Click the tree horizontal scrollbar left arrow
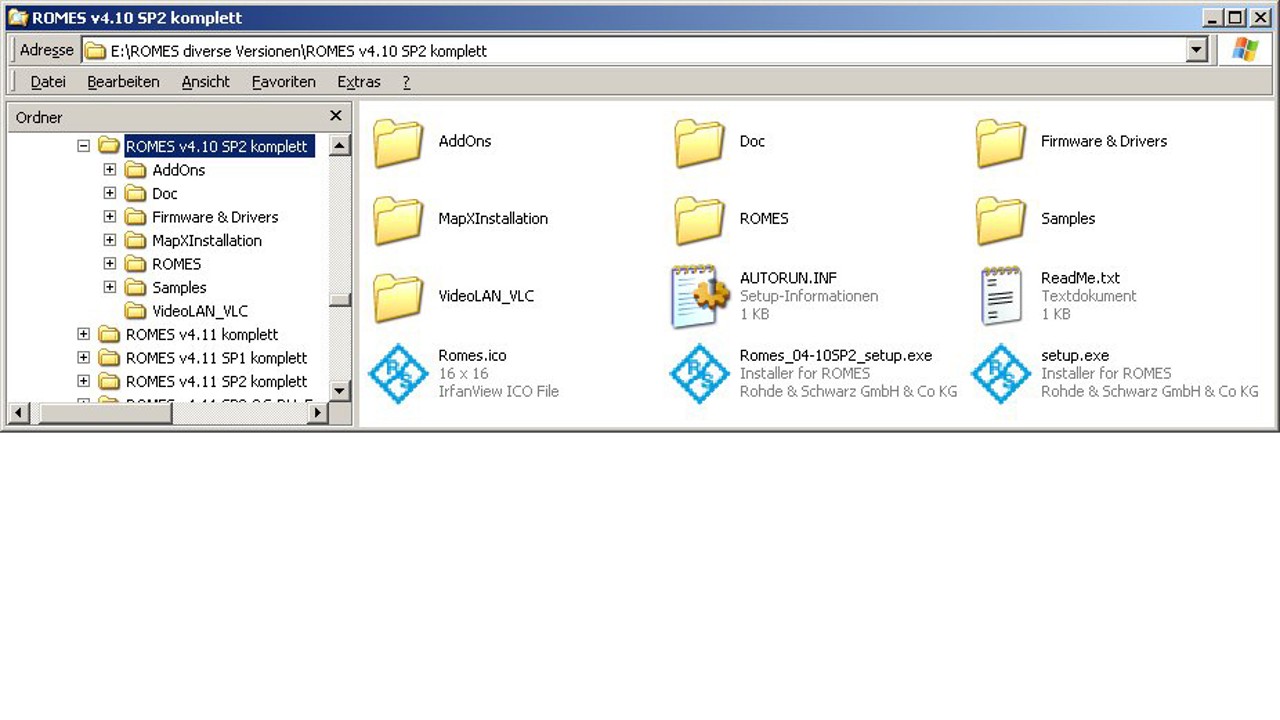Viewport: 1280px width, 720px height. 19,412
